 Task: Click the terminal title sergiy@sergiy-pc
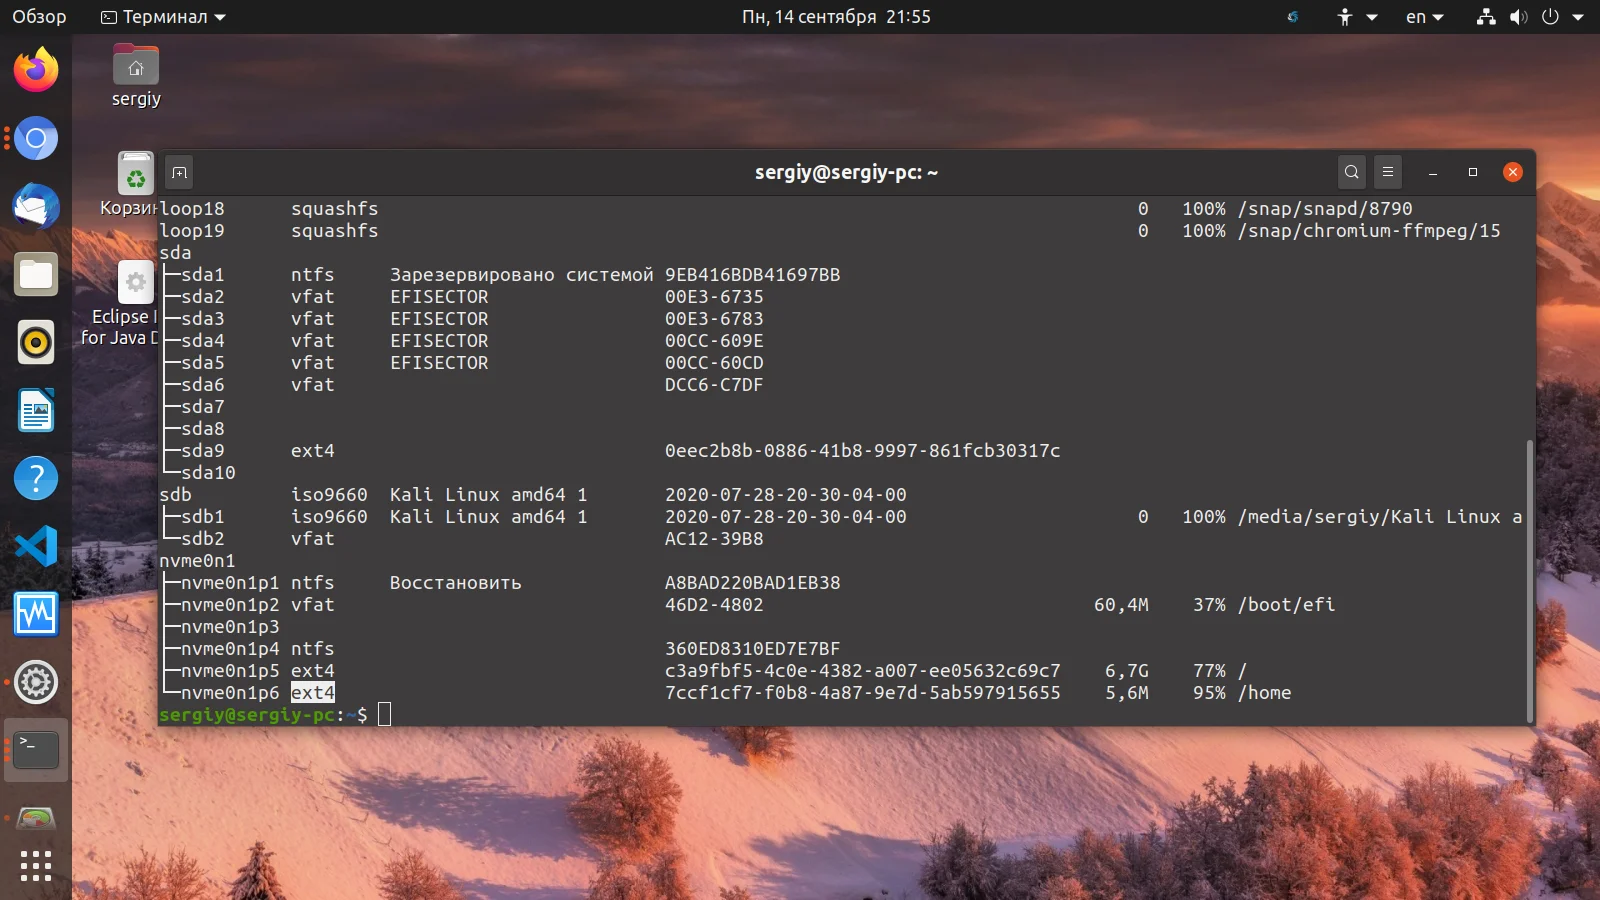tap(847, 172)
